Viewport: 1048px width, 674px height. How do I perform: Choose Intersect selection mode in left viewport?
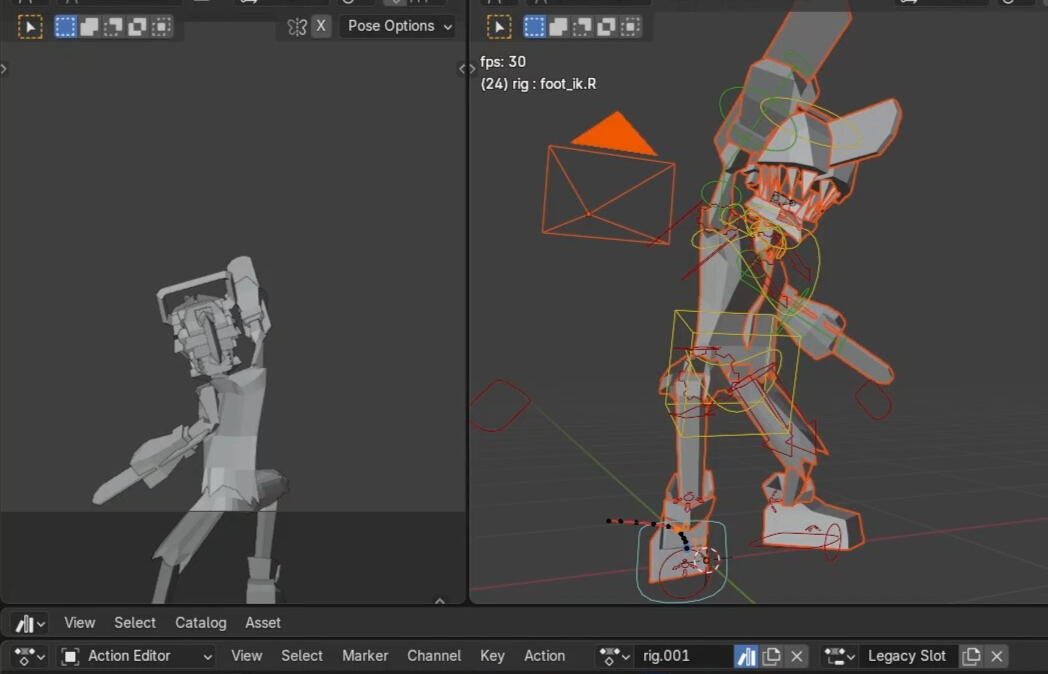tap(161, 27)
